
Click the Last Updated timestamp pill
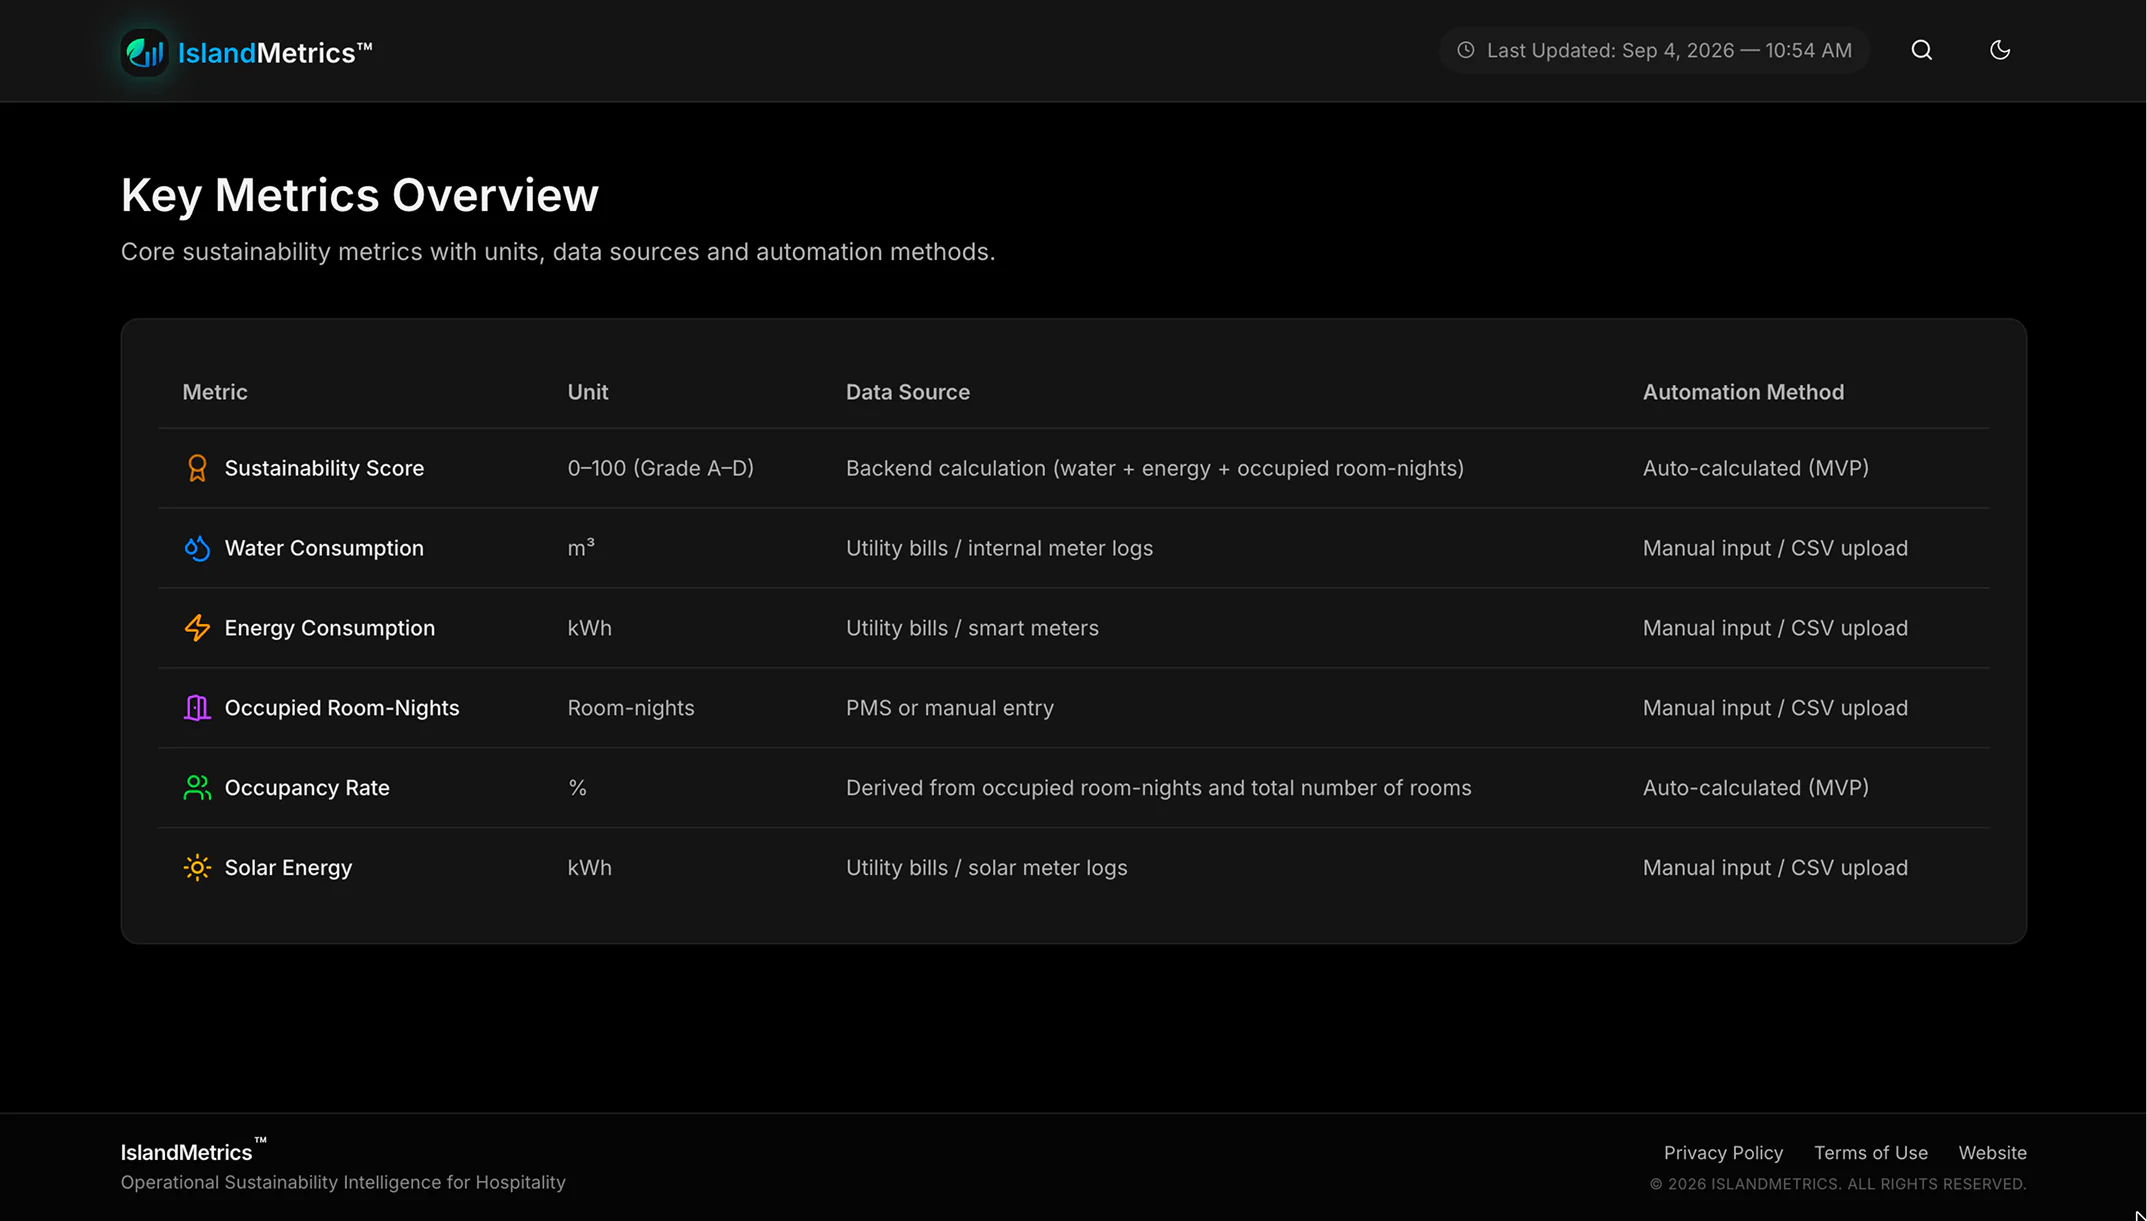click(x=1654, y=50)
